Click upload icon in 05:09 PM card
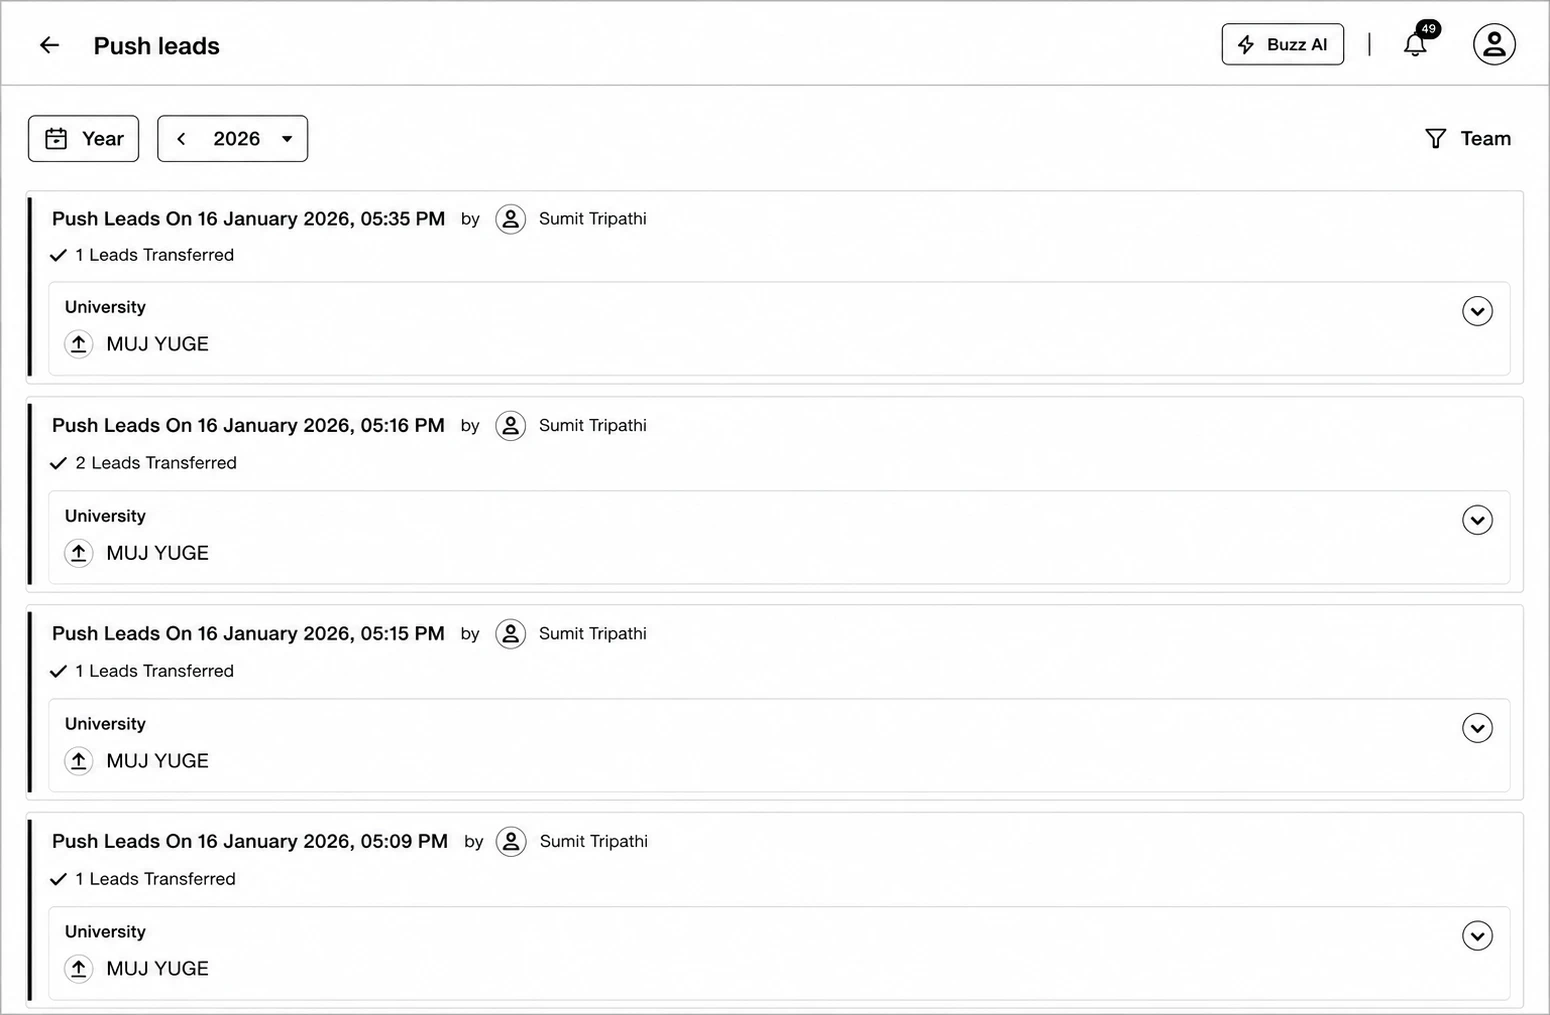1550x1015 pixels. pos(79,969)
